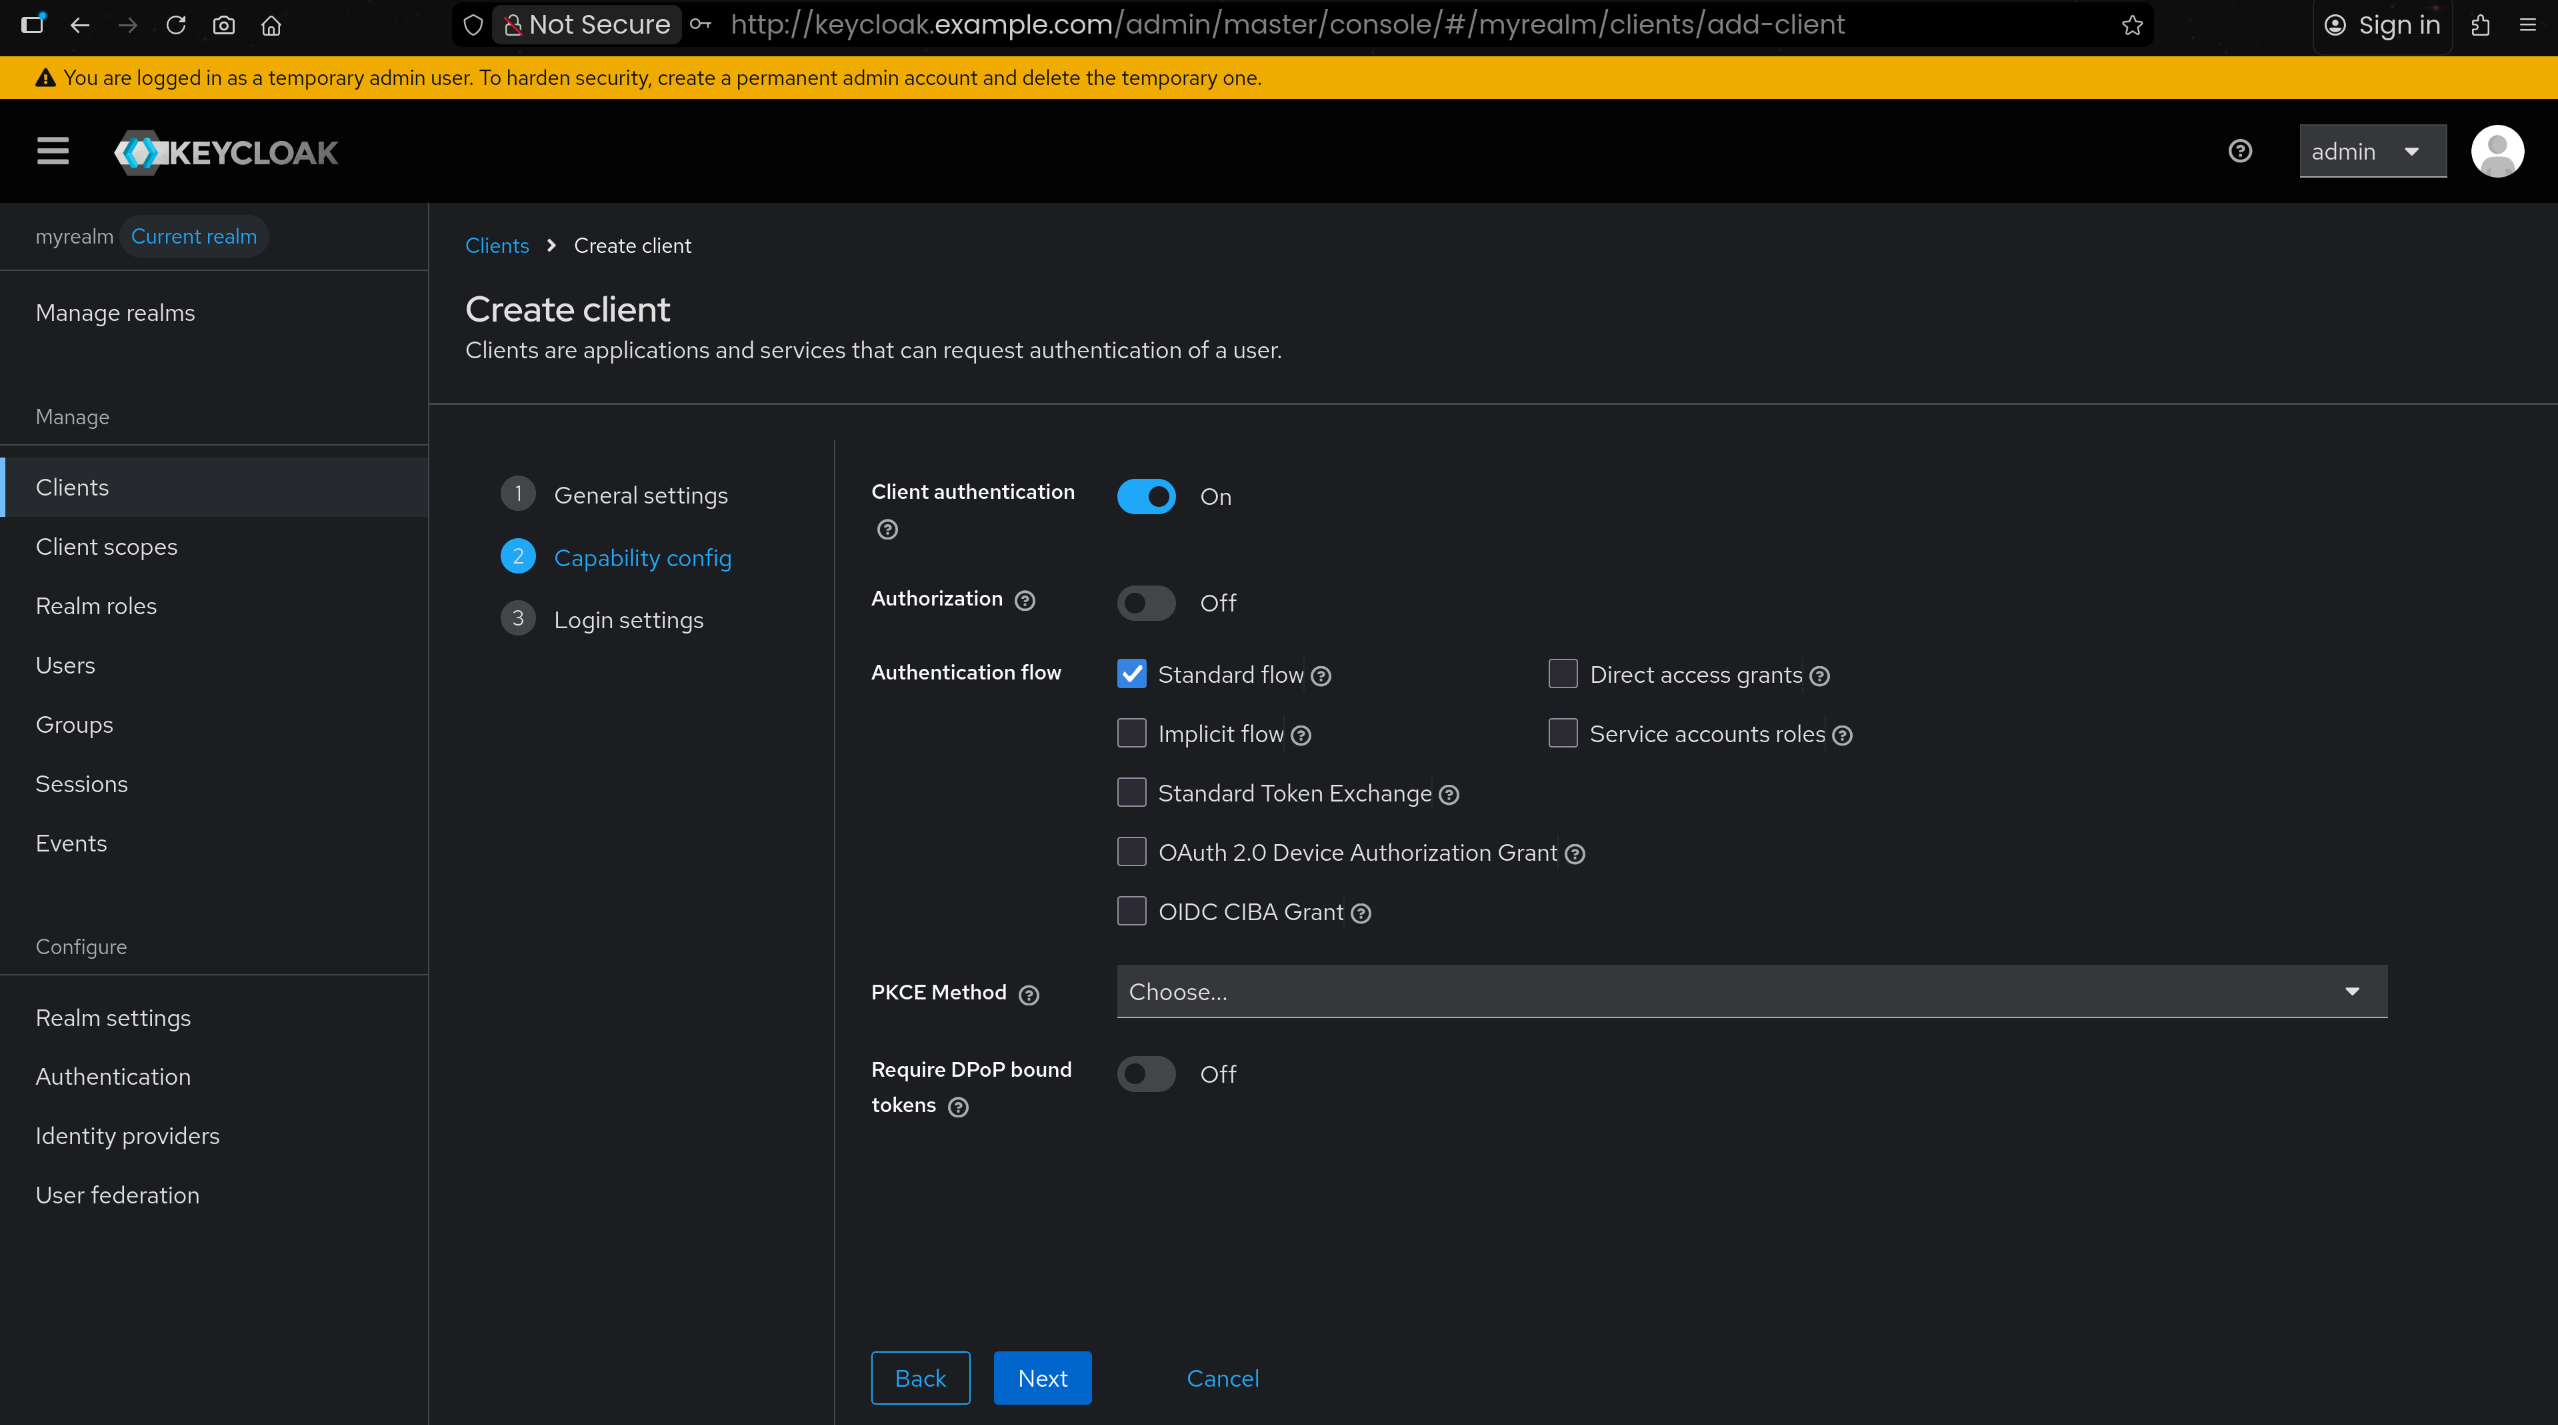The height and width of the screenshot is (1425, 2558).
Task: Check the Direct access grants checkbox
Action: pyautogui.click(x=1563, y=675)
